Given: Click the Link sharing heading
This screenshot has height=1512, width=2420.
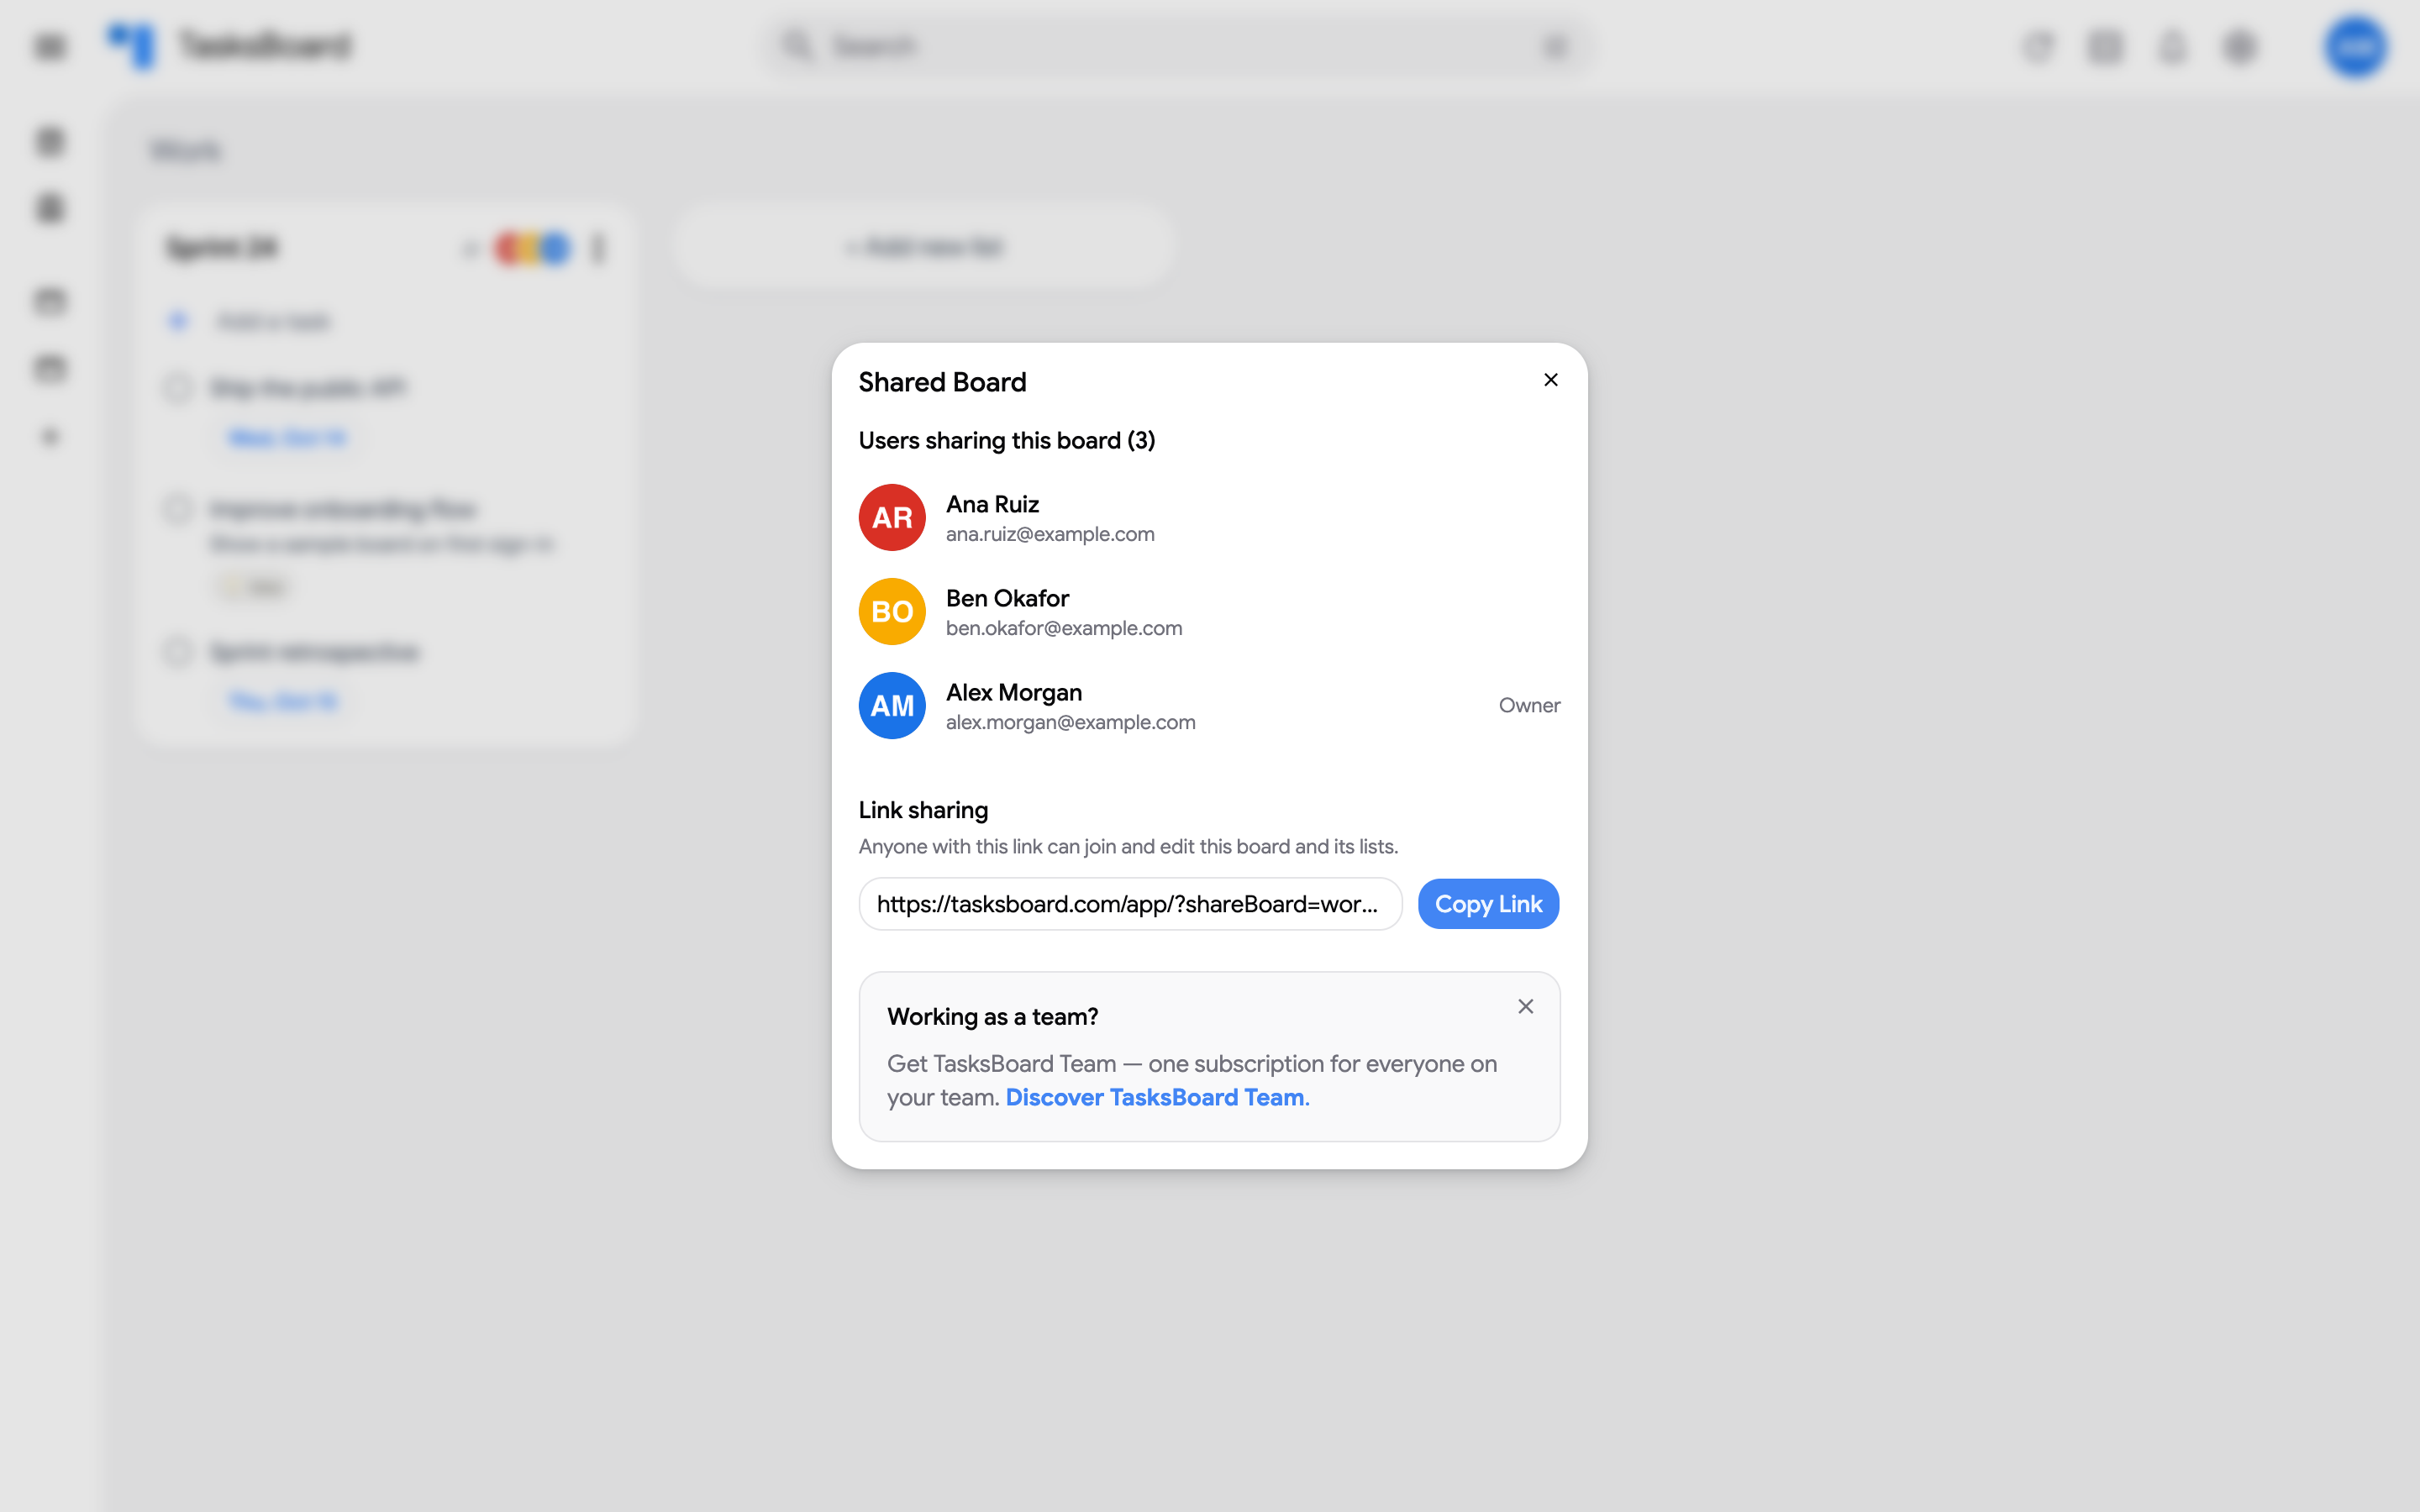Looking at the screenshot, I should [x=923, y=810].
